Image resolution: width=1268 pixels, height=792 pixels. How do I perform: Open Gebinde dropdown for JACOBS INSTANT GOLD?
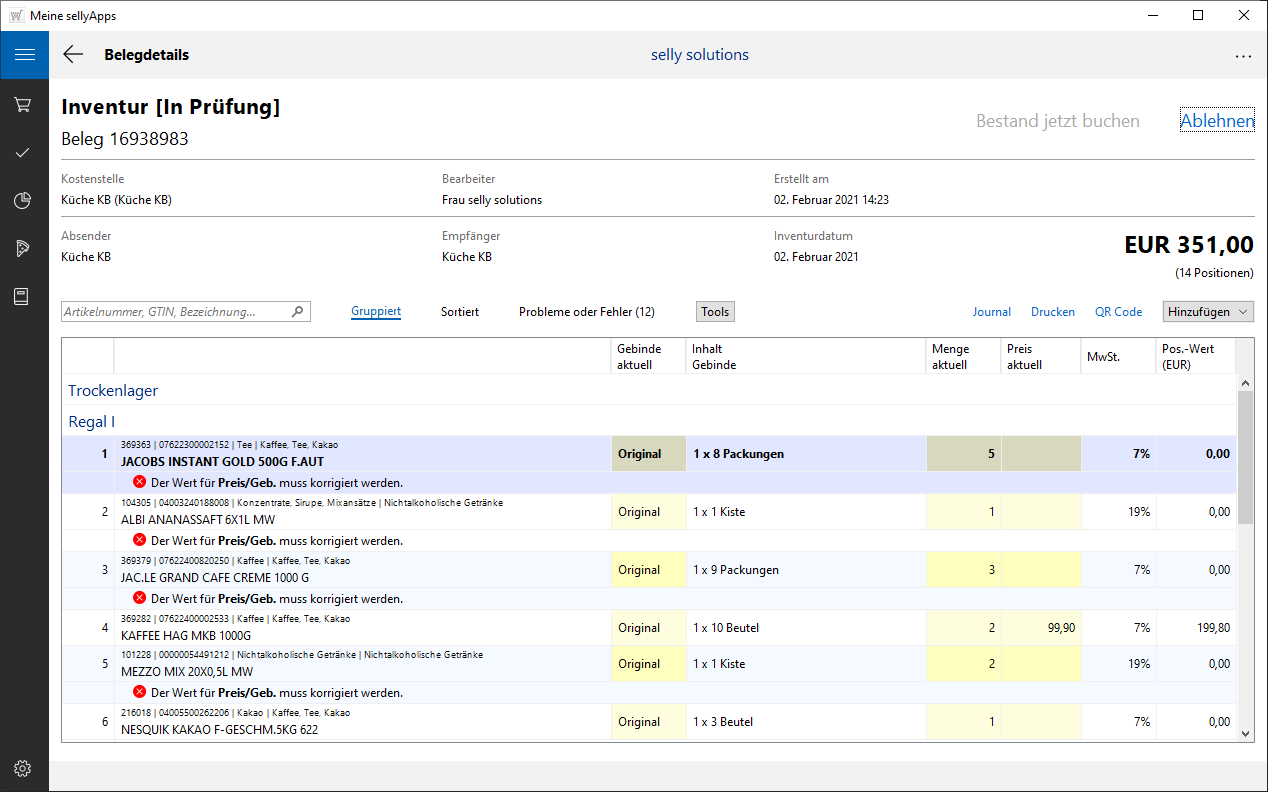coord(648,454)
